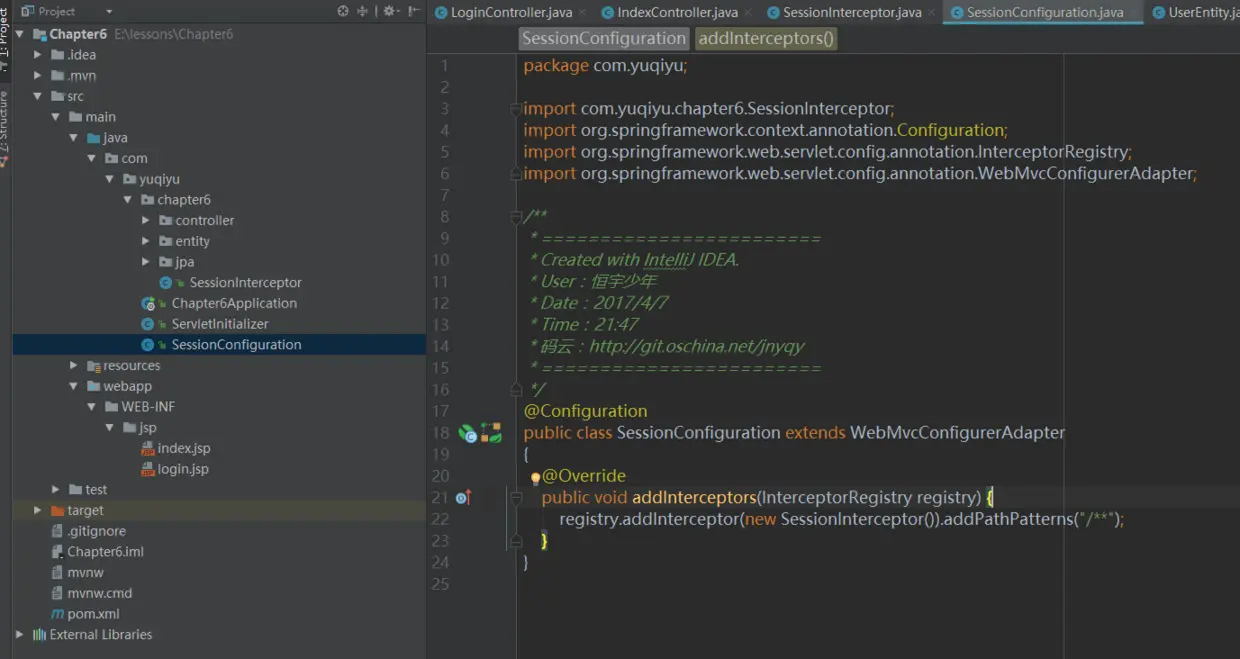Open the Project panel gear settings
This screenshot has width=1240, height=659.
[x=389, y=11]
